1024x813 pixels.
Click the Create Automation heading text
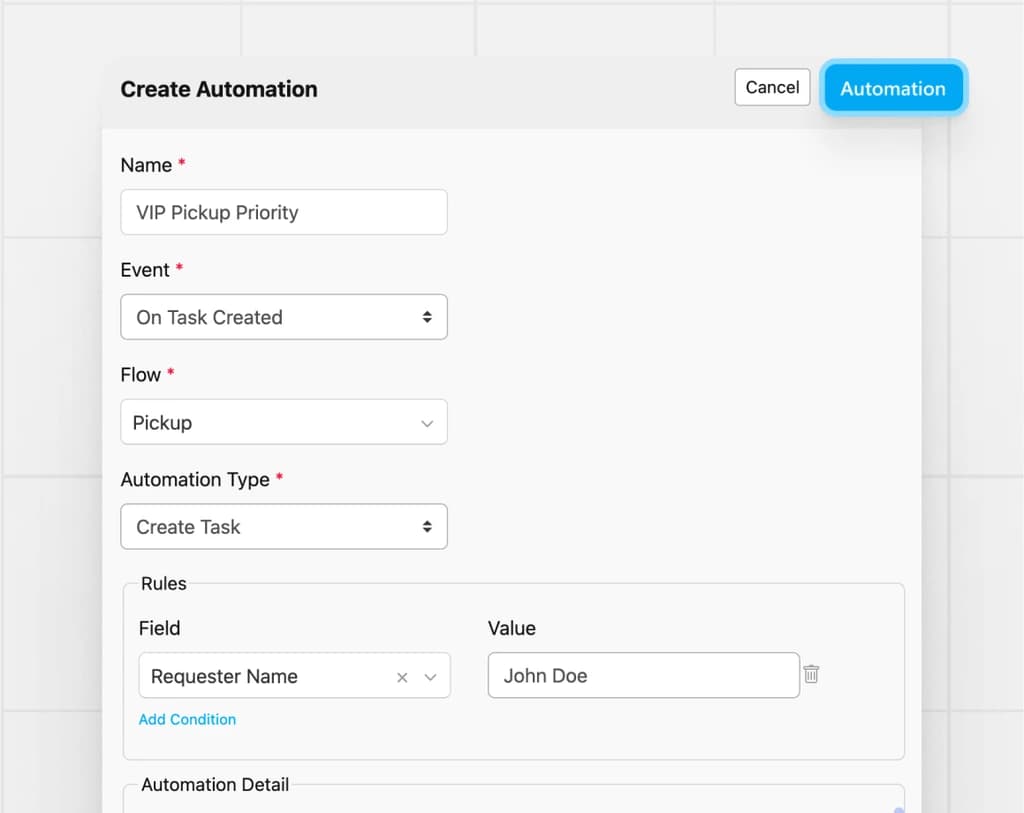click(219, 89)
